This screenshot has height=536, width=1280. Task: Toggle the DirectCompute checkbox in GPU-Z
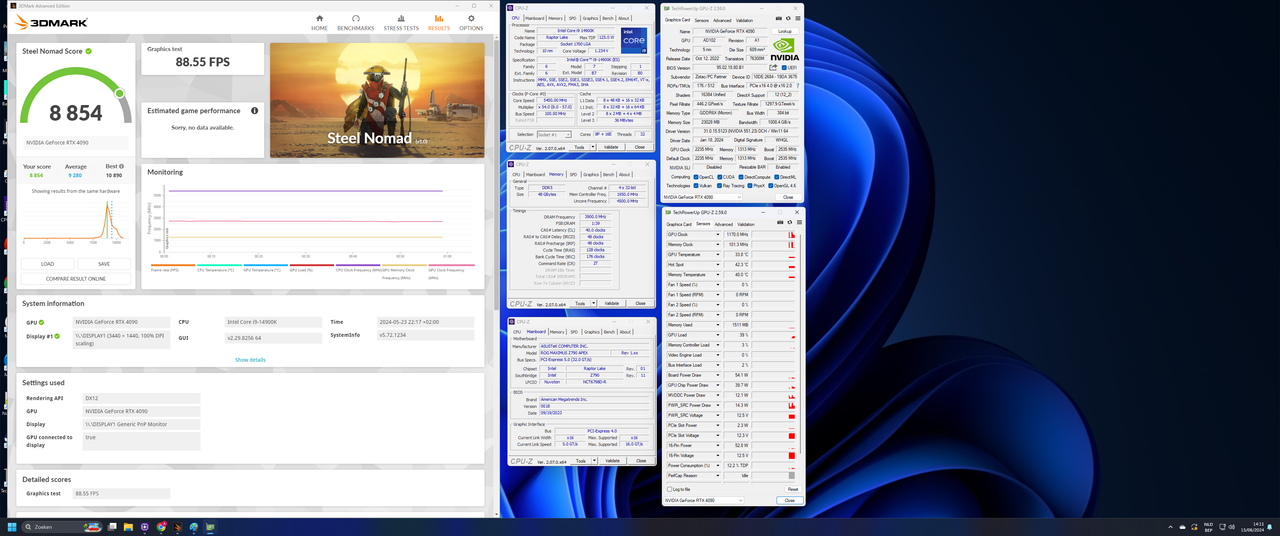(742, 177)
